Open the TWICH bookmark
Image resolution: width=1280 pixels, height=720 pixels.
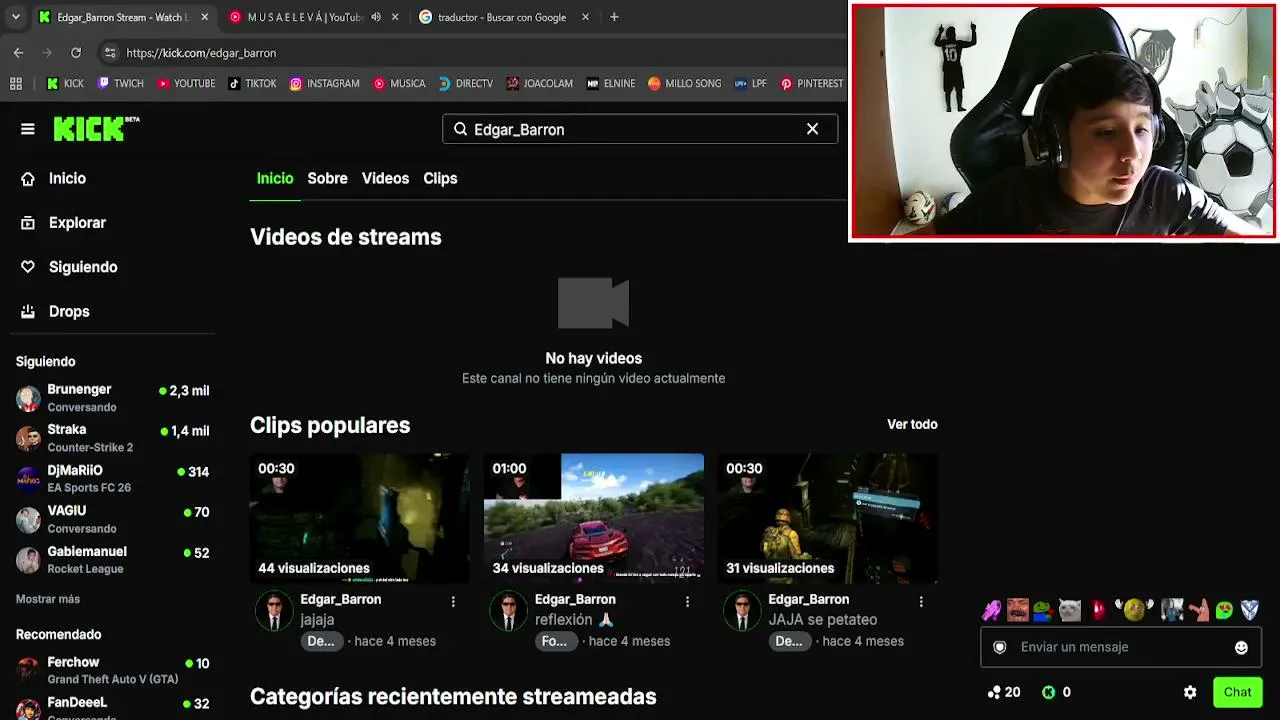point(120,84)
